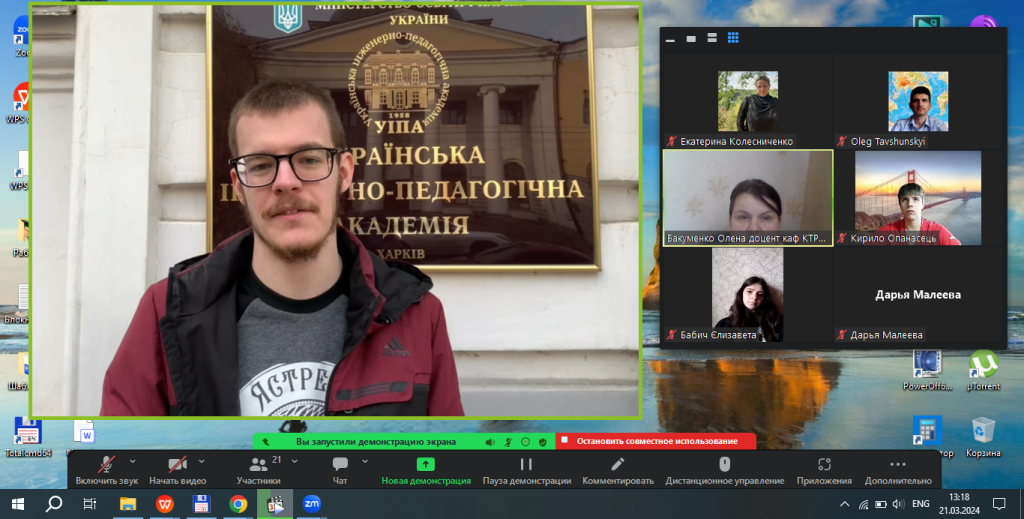Select Oleg Tavshunskyi video tile
Image resolution: width=1024 pixels, height=519 pixels.
tap(918, 101)
